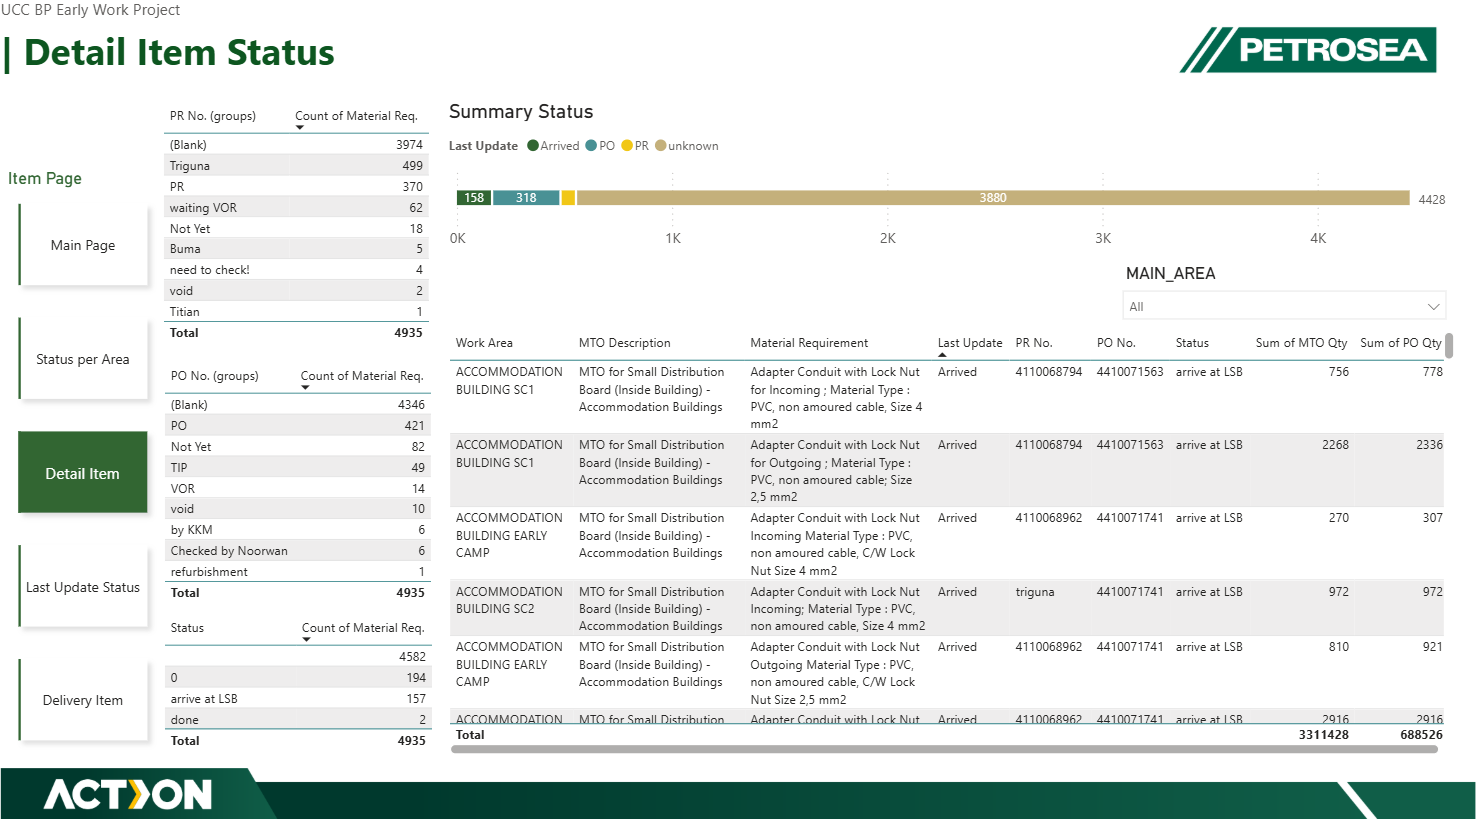The height and width of the screenshot is (819, 1477).
Task: Select the Triguna row in PR table
Action: 297,166
